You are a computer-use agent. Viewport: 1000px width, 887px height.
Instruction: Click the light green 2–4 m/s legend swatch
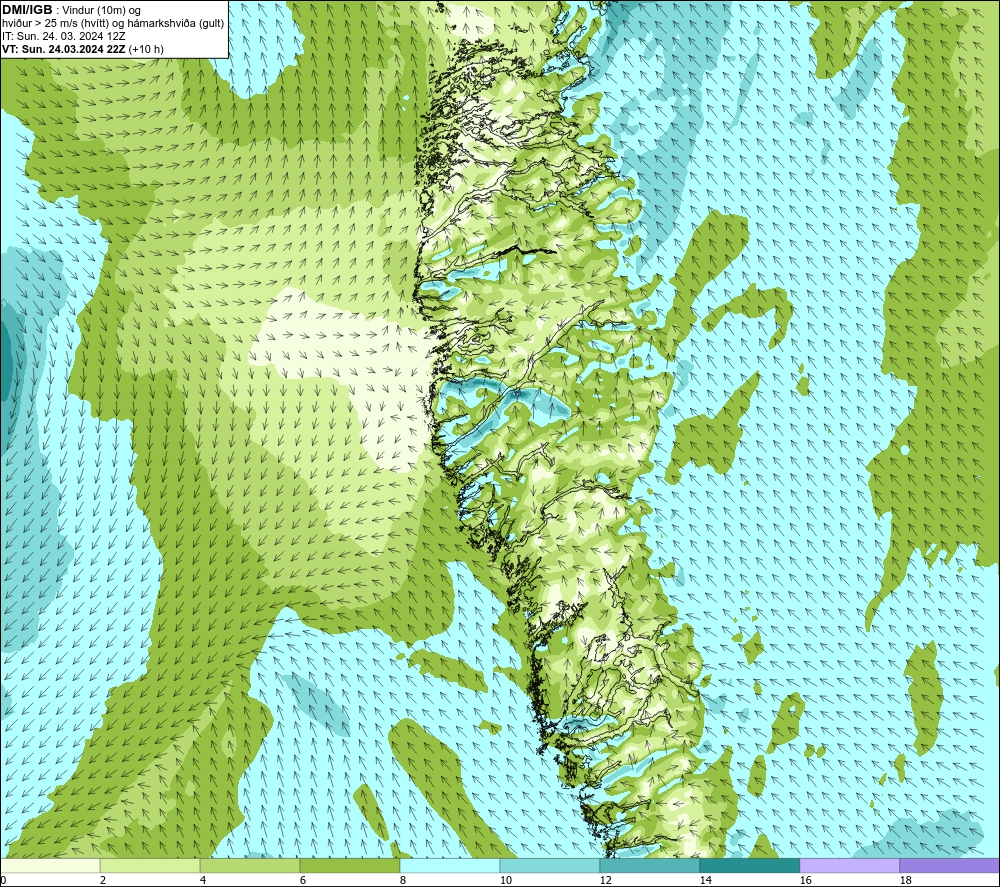coord(150,865)
